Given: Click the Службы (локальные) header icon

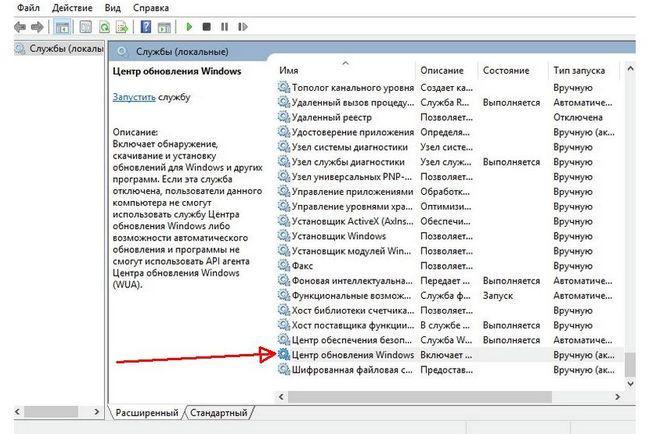Looking at the screenshot, I should tap(122, 52).
